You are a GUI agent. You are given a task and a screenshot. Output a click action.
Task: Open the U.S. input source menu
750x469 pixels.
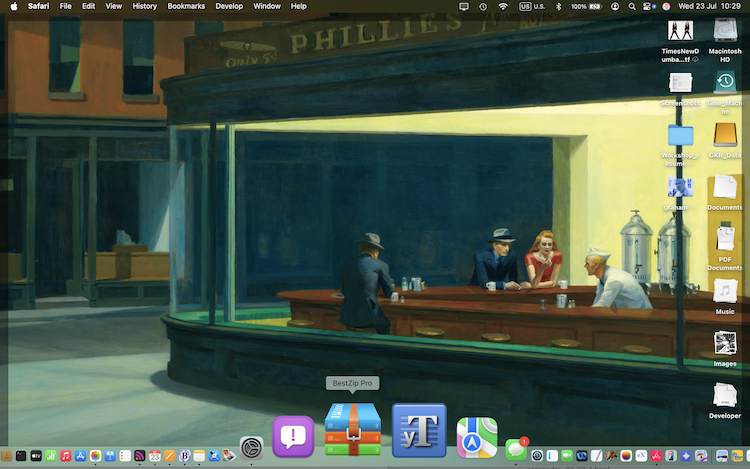tap(532, 6)
